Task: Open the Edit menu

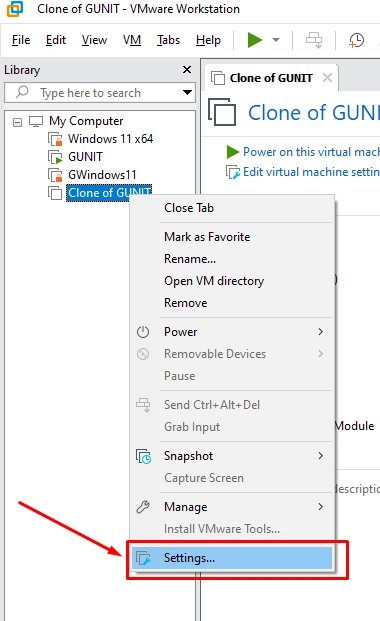Action: 55,40
